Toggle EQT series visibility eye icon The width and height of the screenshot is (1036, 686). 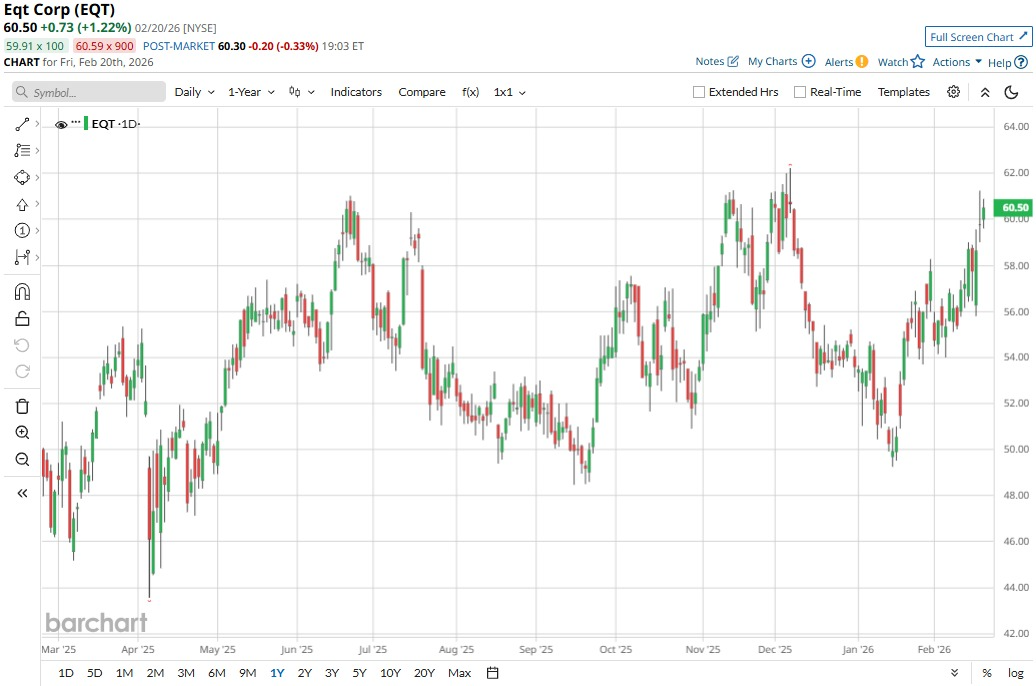[x=61, y=124]
